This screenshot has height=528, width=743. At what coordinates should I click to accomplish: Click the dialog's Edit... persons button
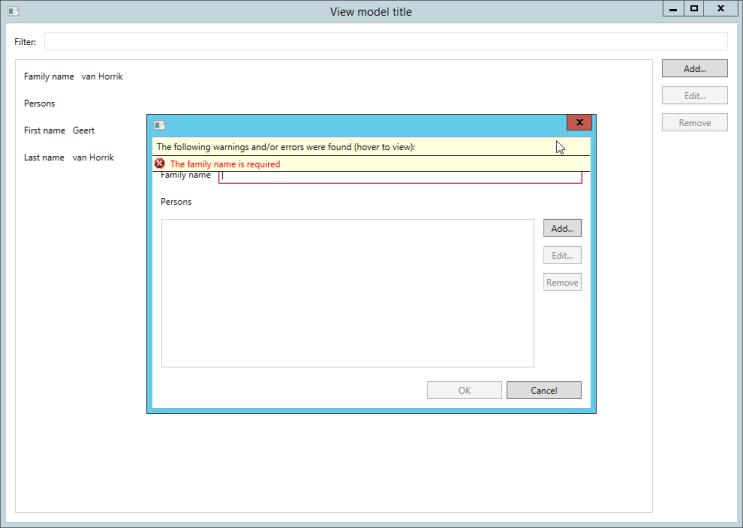tap(562, 255)
